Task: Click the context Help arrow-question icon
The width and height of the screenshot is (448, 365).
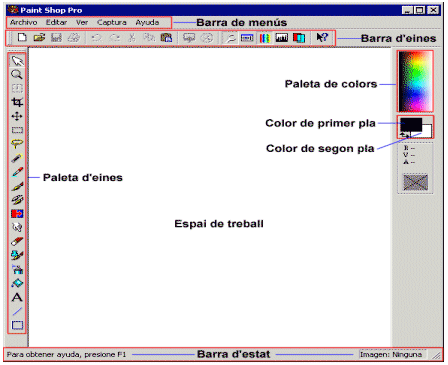Action: click(x=322, y=37)
